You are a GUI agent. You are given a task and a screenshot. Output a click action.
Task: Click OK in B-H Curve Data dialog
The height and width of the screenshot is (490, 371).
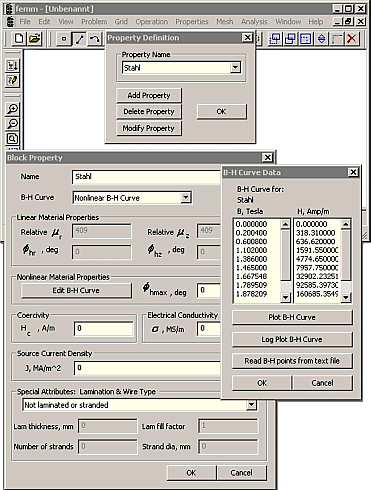pyautogui.click(x=262, y=383)
